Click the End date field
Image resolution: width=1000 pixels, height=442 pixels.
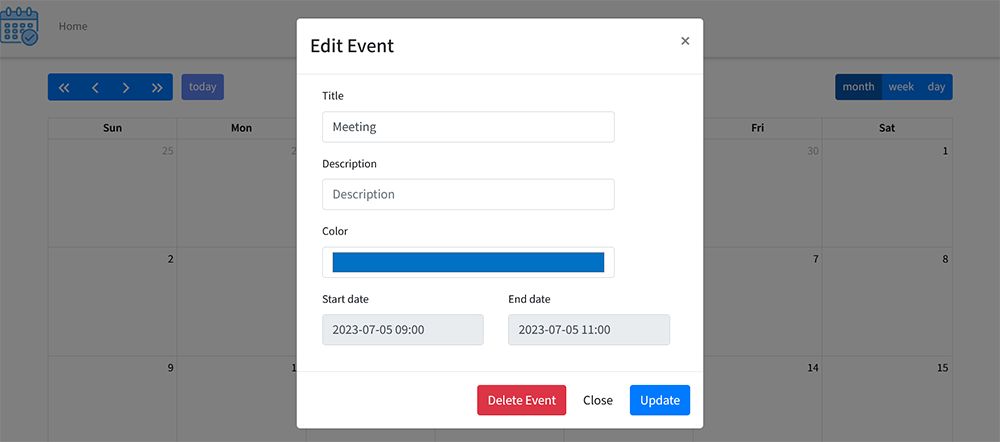click(588, 330)
